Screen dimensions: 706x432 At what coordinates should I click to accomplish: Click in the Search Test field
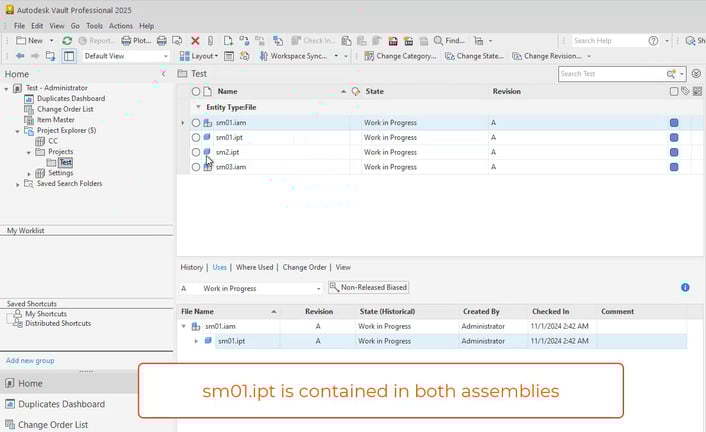pyautogui.click(x=611, y=74)
